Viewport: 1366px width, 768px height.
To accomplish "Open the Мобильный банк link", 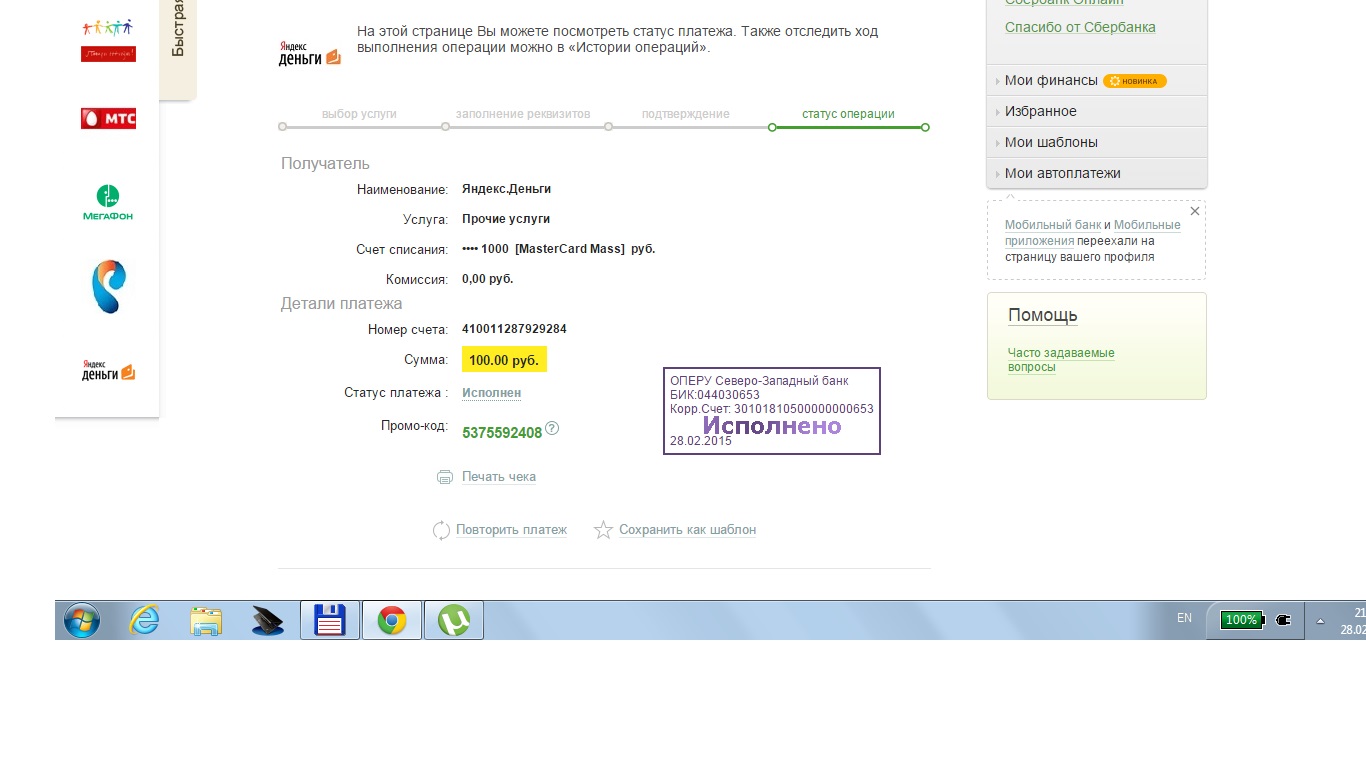I will (x=1053, y=225).
